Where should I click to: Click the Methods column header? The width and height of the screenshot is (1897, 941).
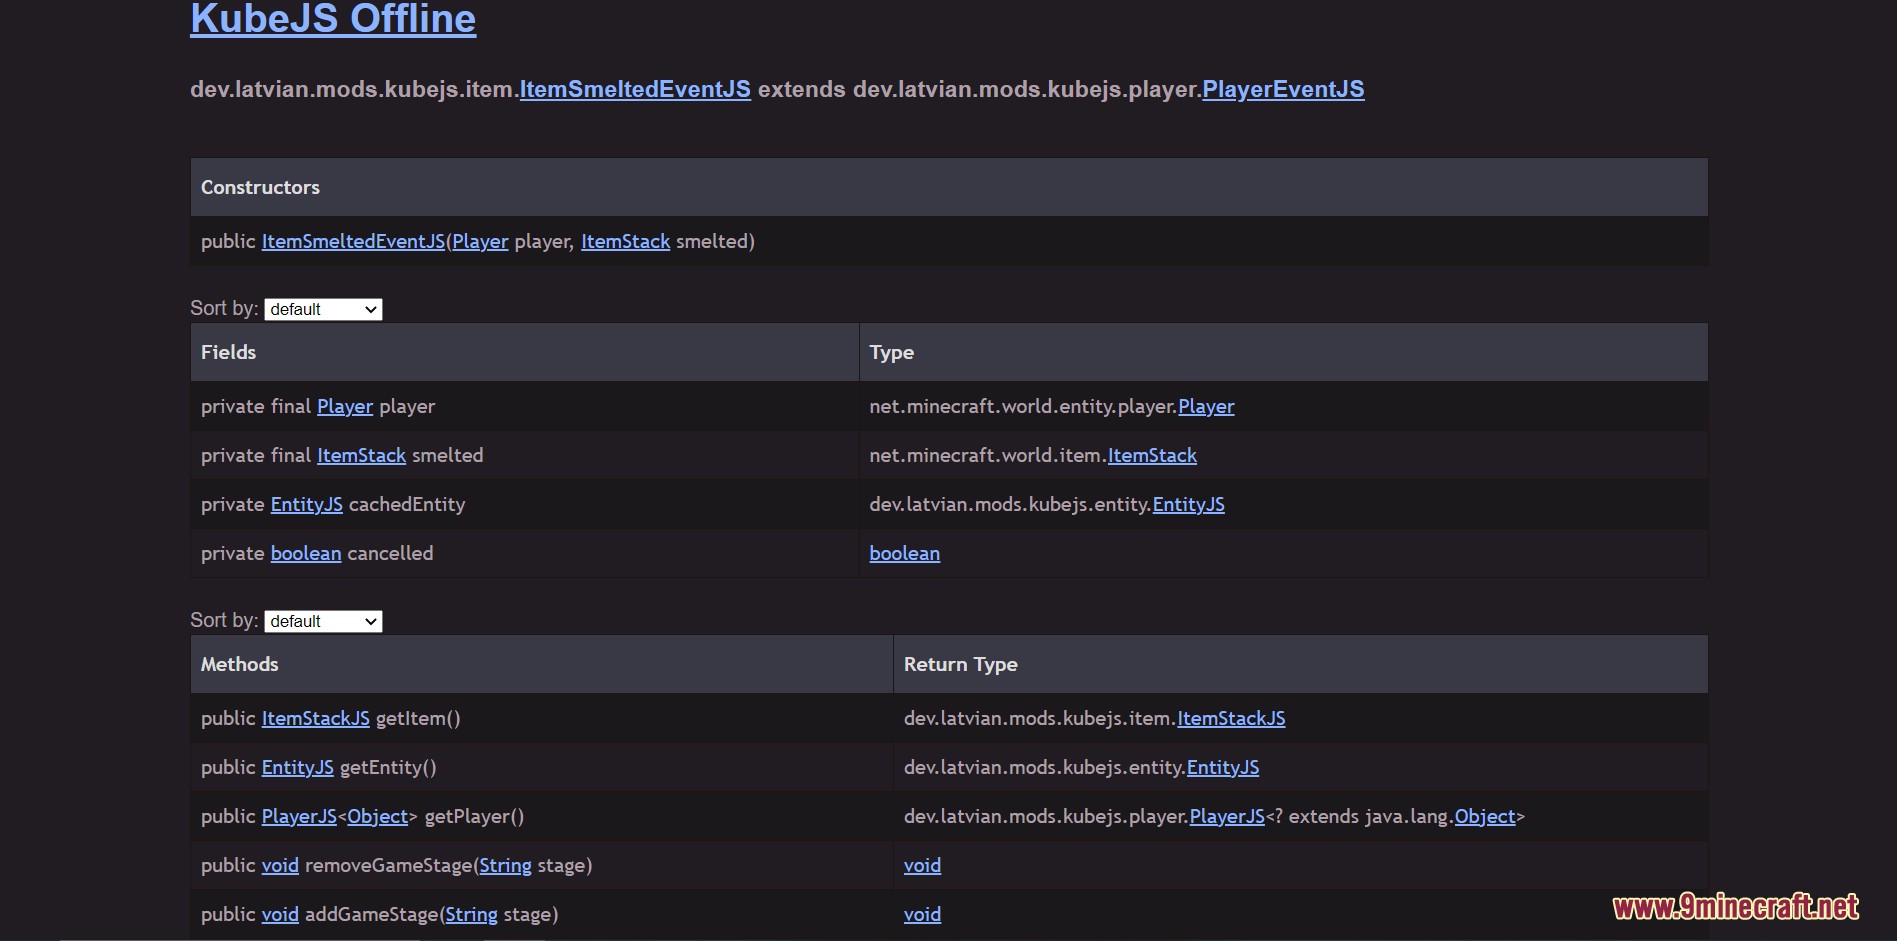pyautogui.click(x=542, y=664)
